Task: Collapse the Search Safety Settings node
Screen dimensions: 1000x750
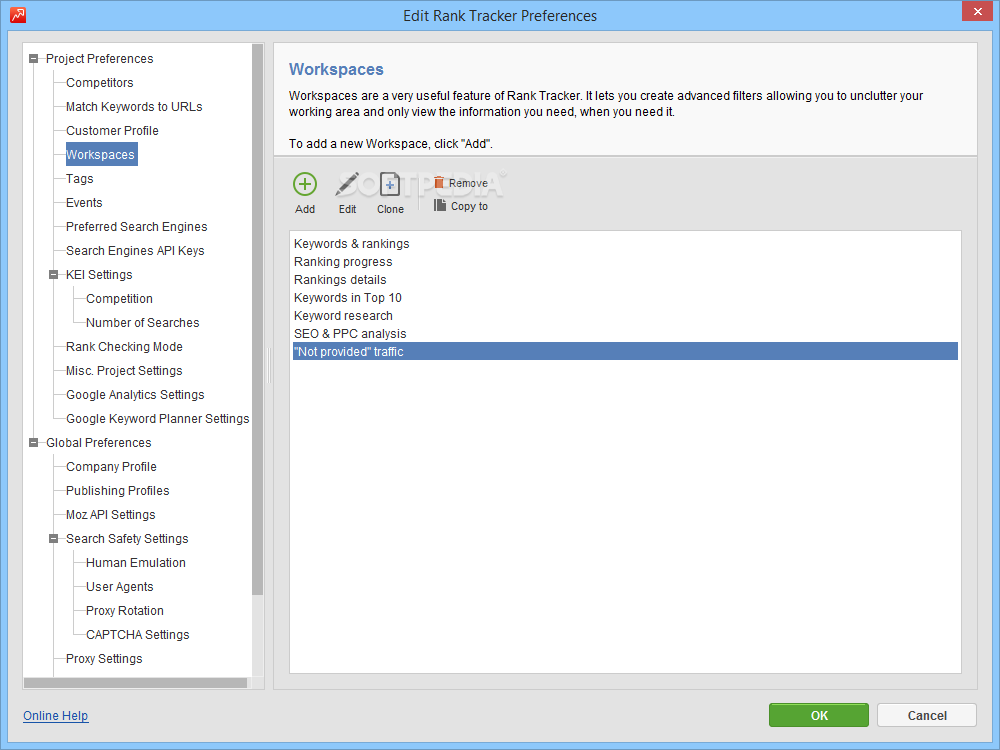Action: point(54,539)
